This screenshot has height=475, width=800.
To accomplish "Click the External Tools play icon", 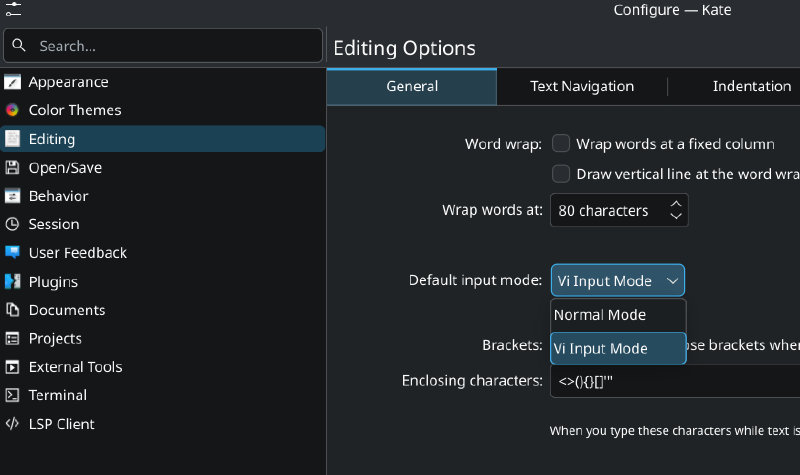I will click(x=12, y=367).
